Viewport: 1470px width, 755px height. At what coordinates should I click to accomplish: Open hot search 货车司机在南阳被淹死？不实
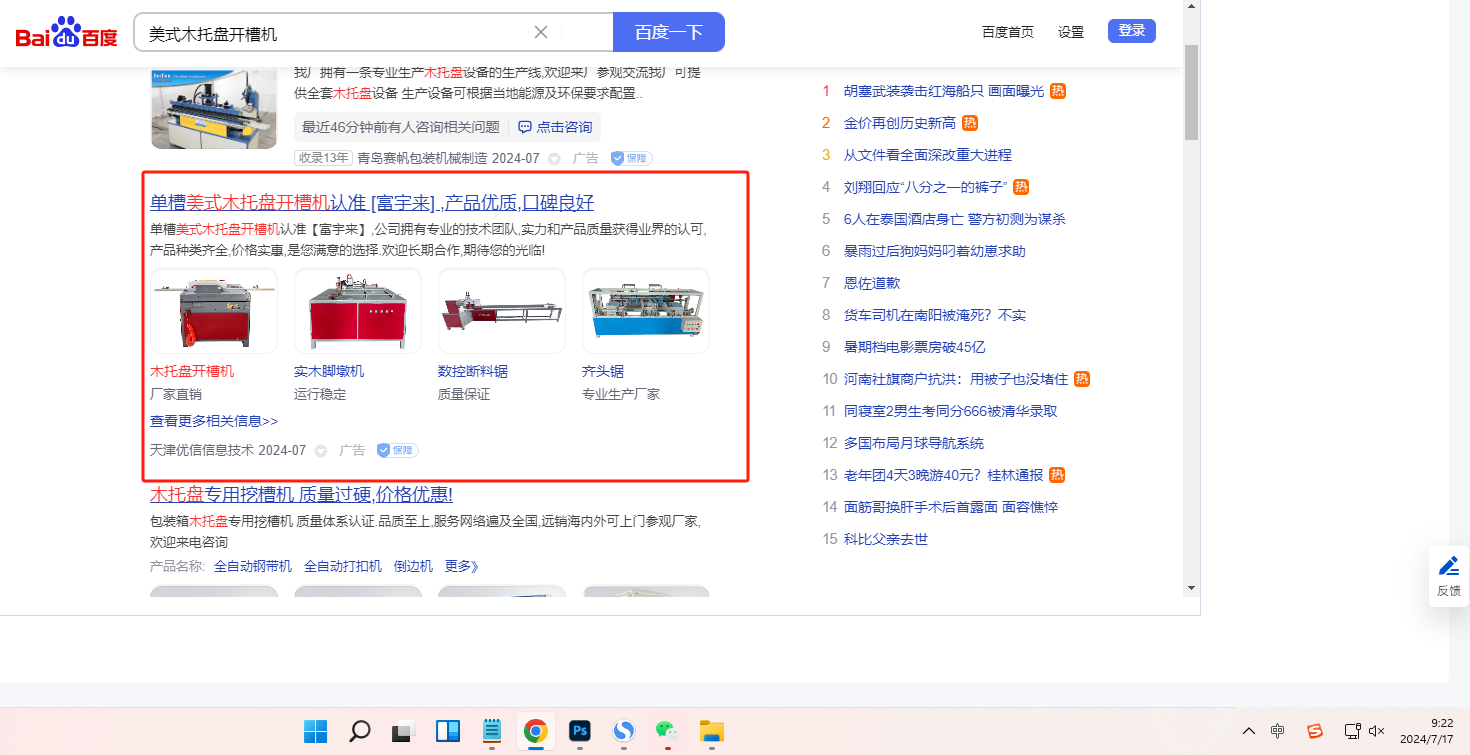(x=935, y=315)
